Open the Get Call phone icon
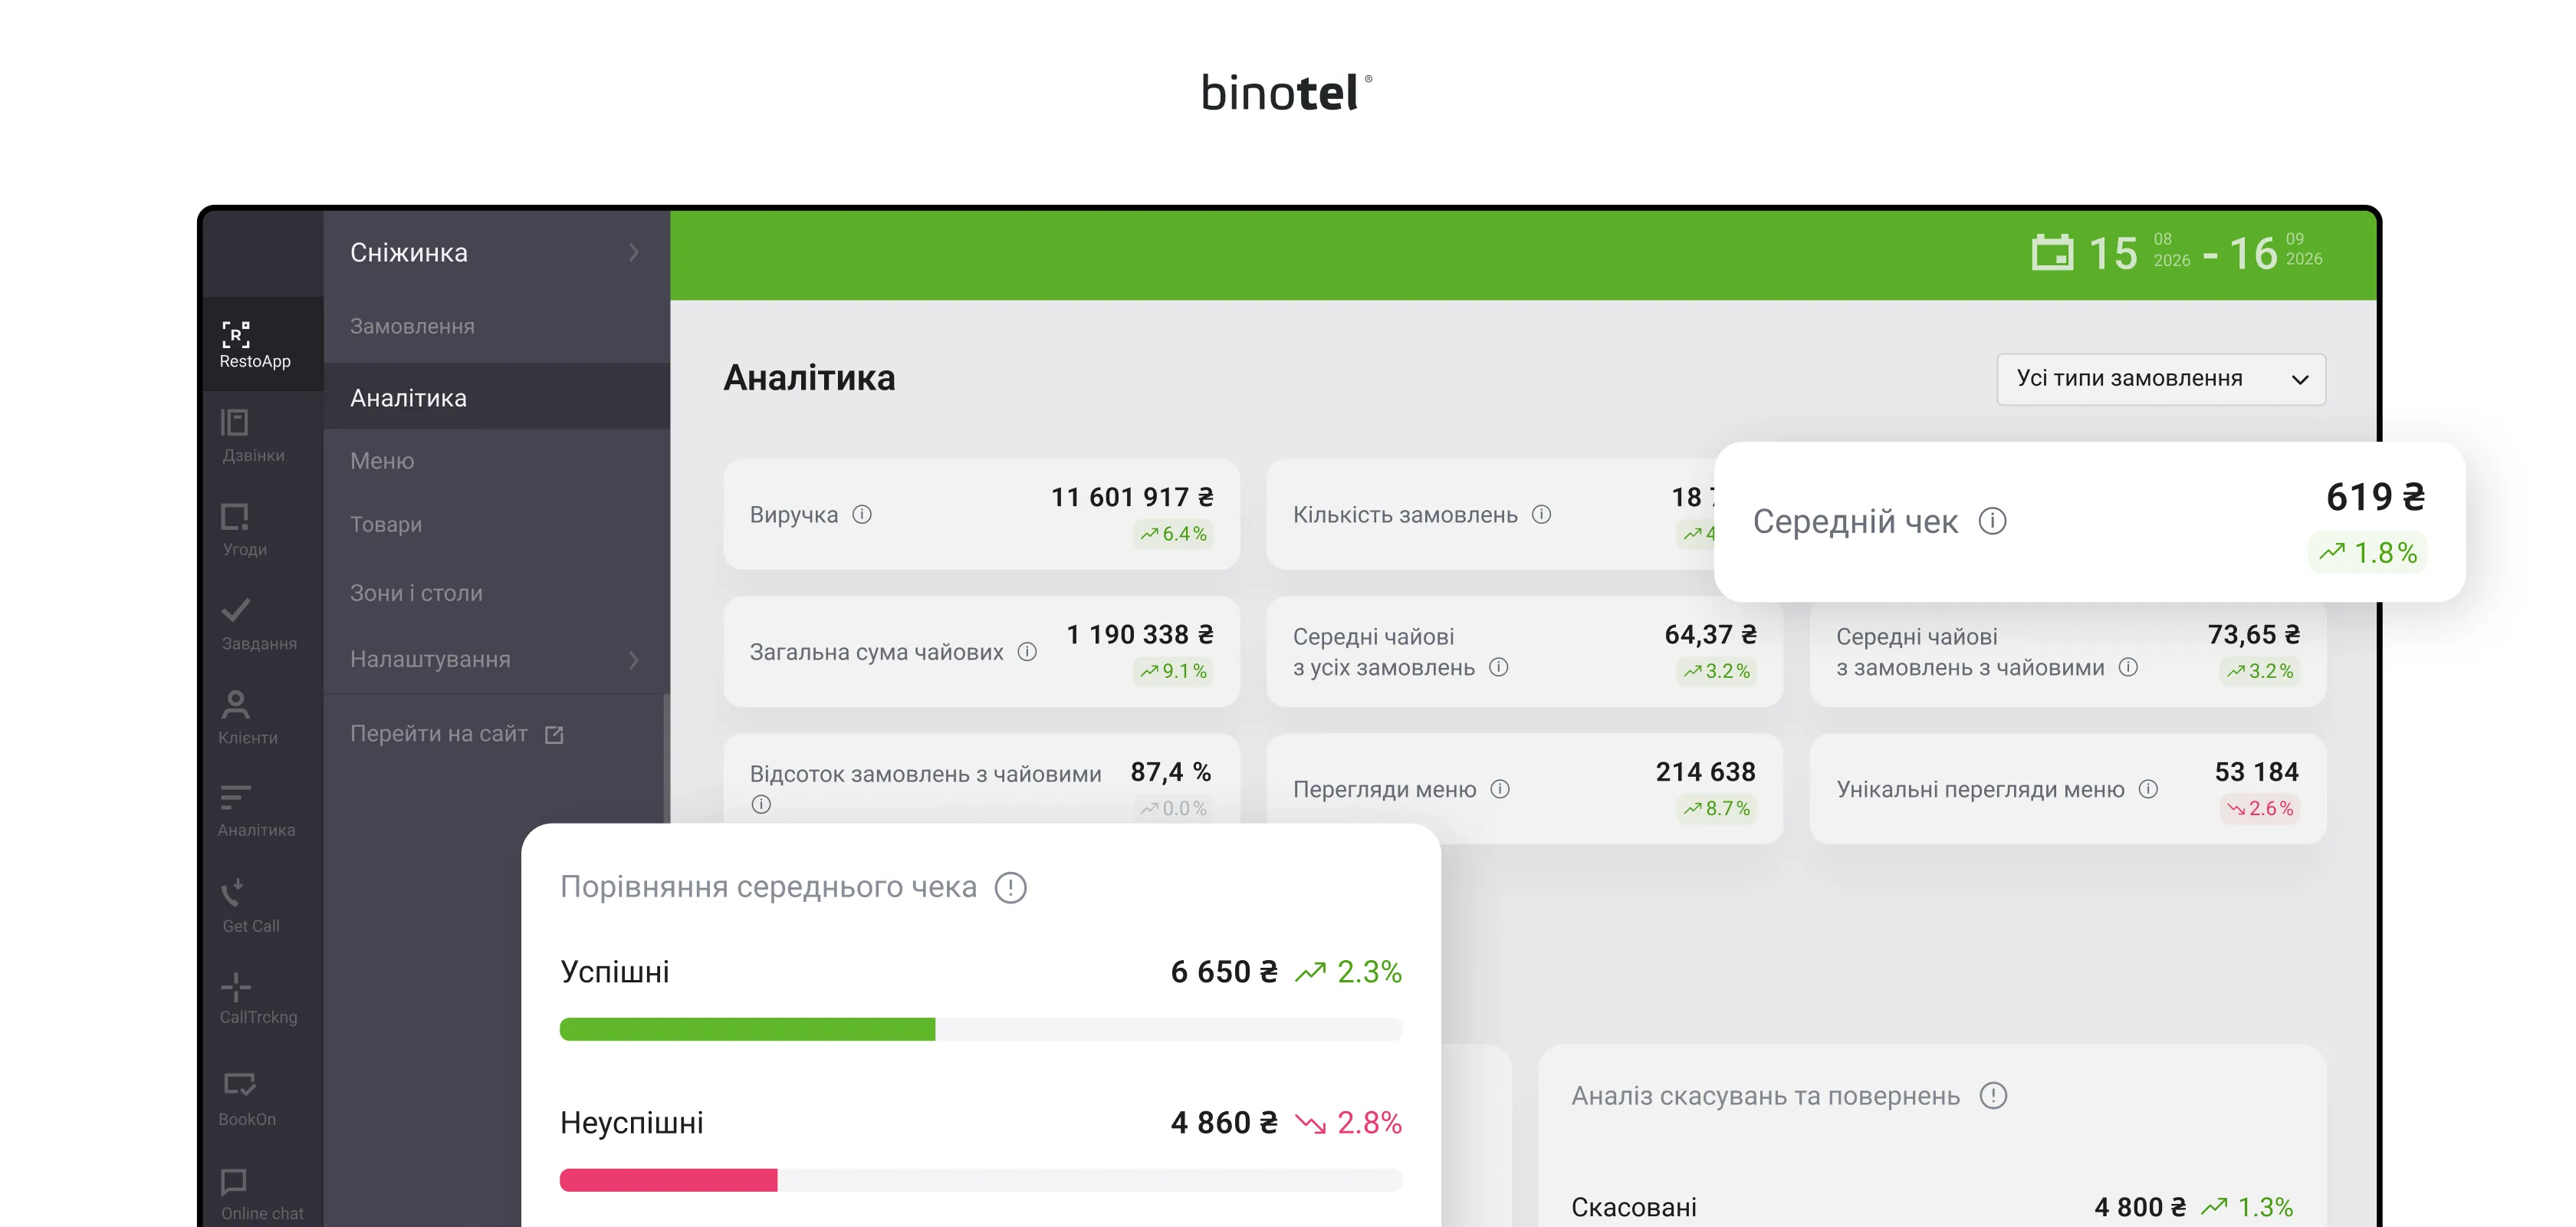Screen dimensions: 2576x1227 click(233, 892)
